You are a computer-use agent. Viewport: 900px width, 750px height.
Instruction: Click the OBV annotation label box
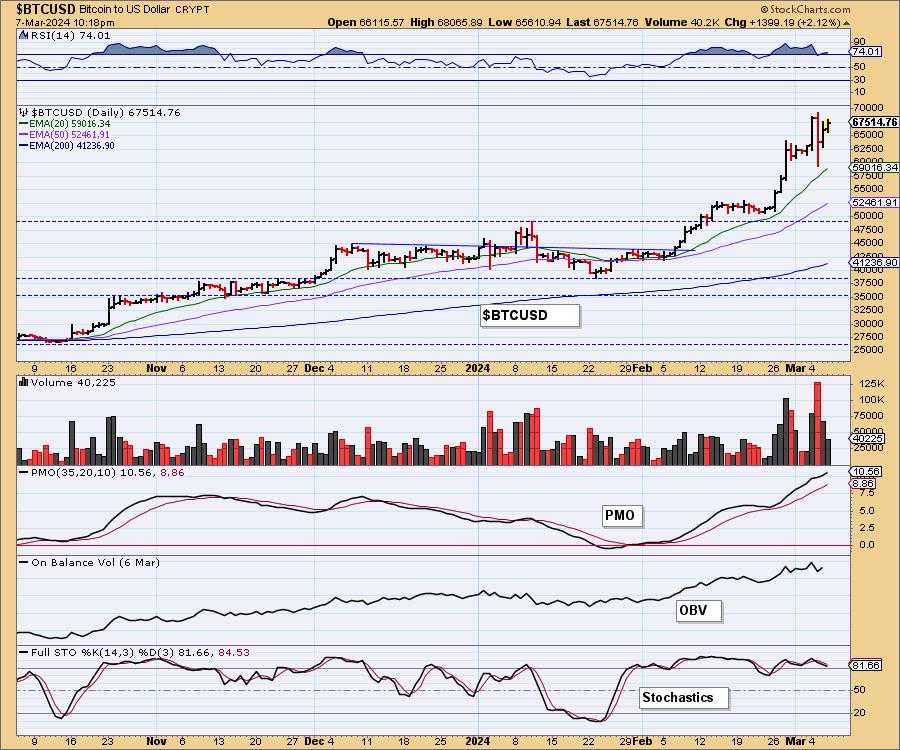point(698,610)
